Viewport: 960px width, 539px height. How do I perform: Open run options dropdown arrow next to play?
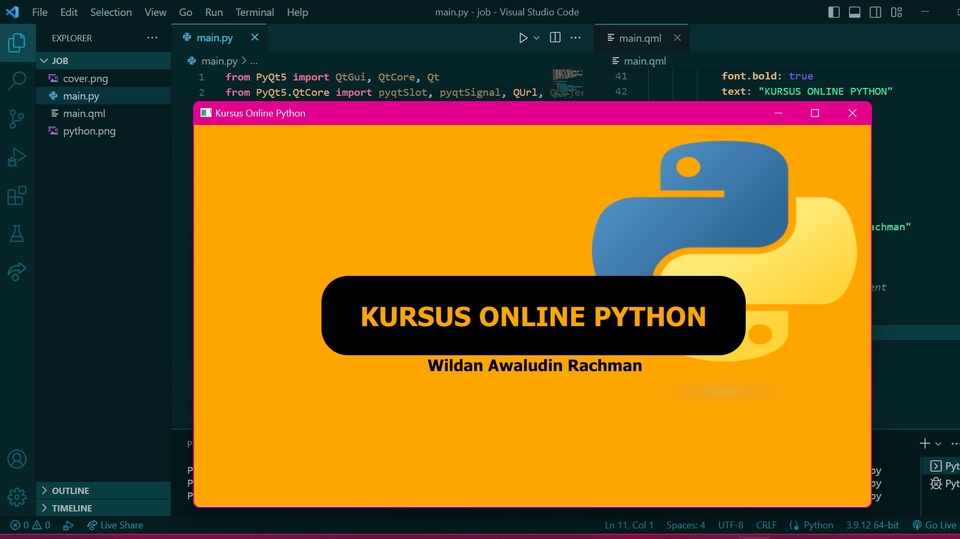[x=536, y=38]
